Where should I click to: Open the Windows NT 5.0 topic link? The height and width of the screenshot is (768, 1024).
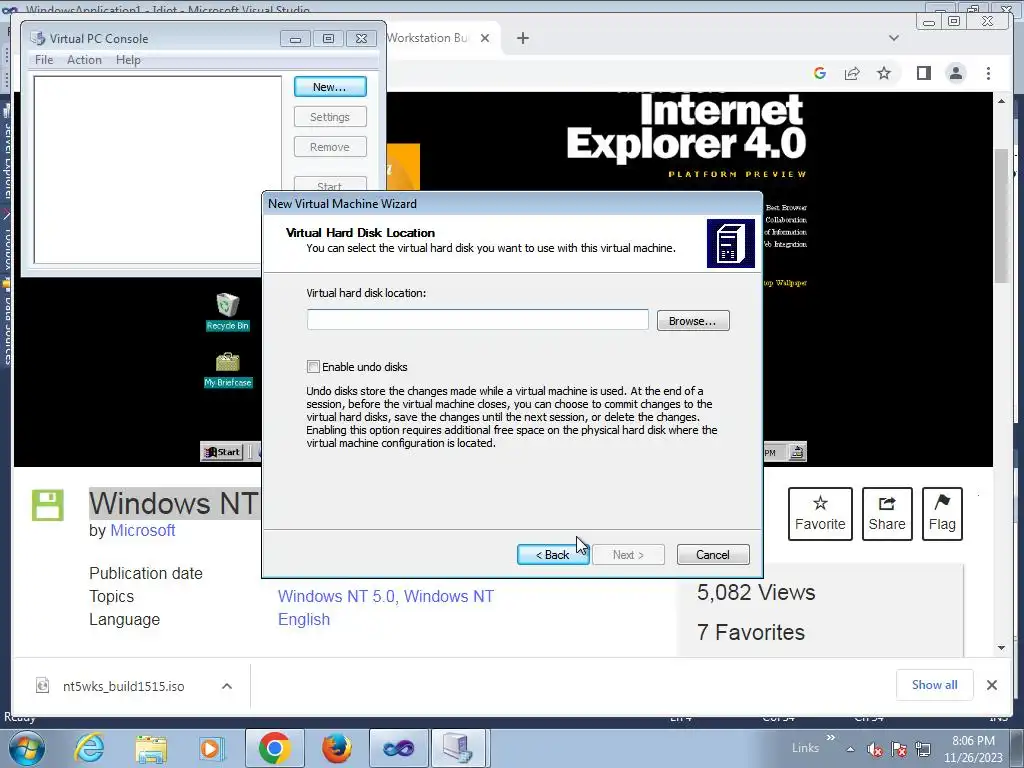click(x=336, y=596)
